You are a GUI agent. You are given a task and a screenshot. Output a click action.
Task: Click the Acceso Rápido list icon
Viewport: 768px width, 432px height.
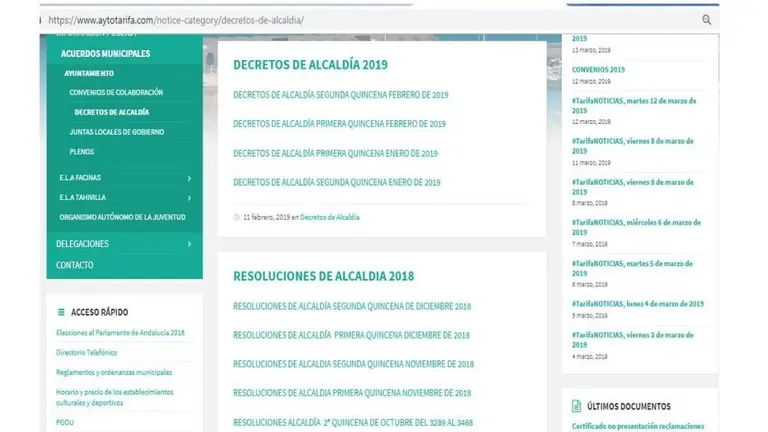tap(61, 312)
